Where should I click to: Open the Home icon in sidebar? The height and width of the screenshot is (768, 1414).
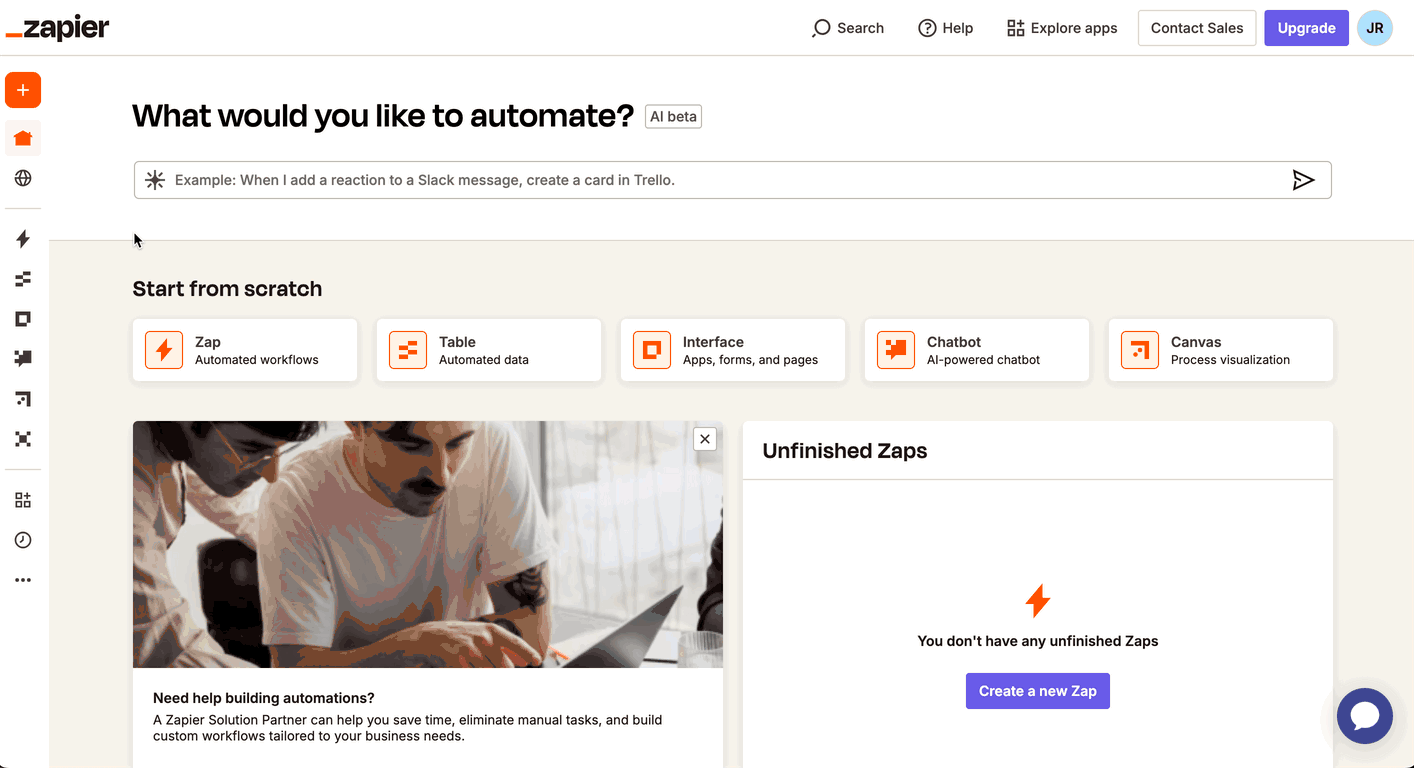tap(23, 138)
